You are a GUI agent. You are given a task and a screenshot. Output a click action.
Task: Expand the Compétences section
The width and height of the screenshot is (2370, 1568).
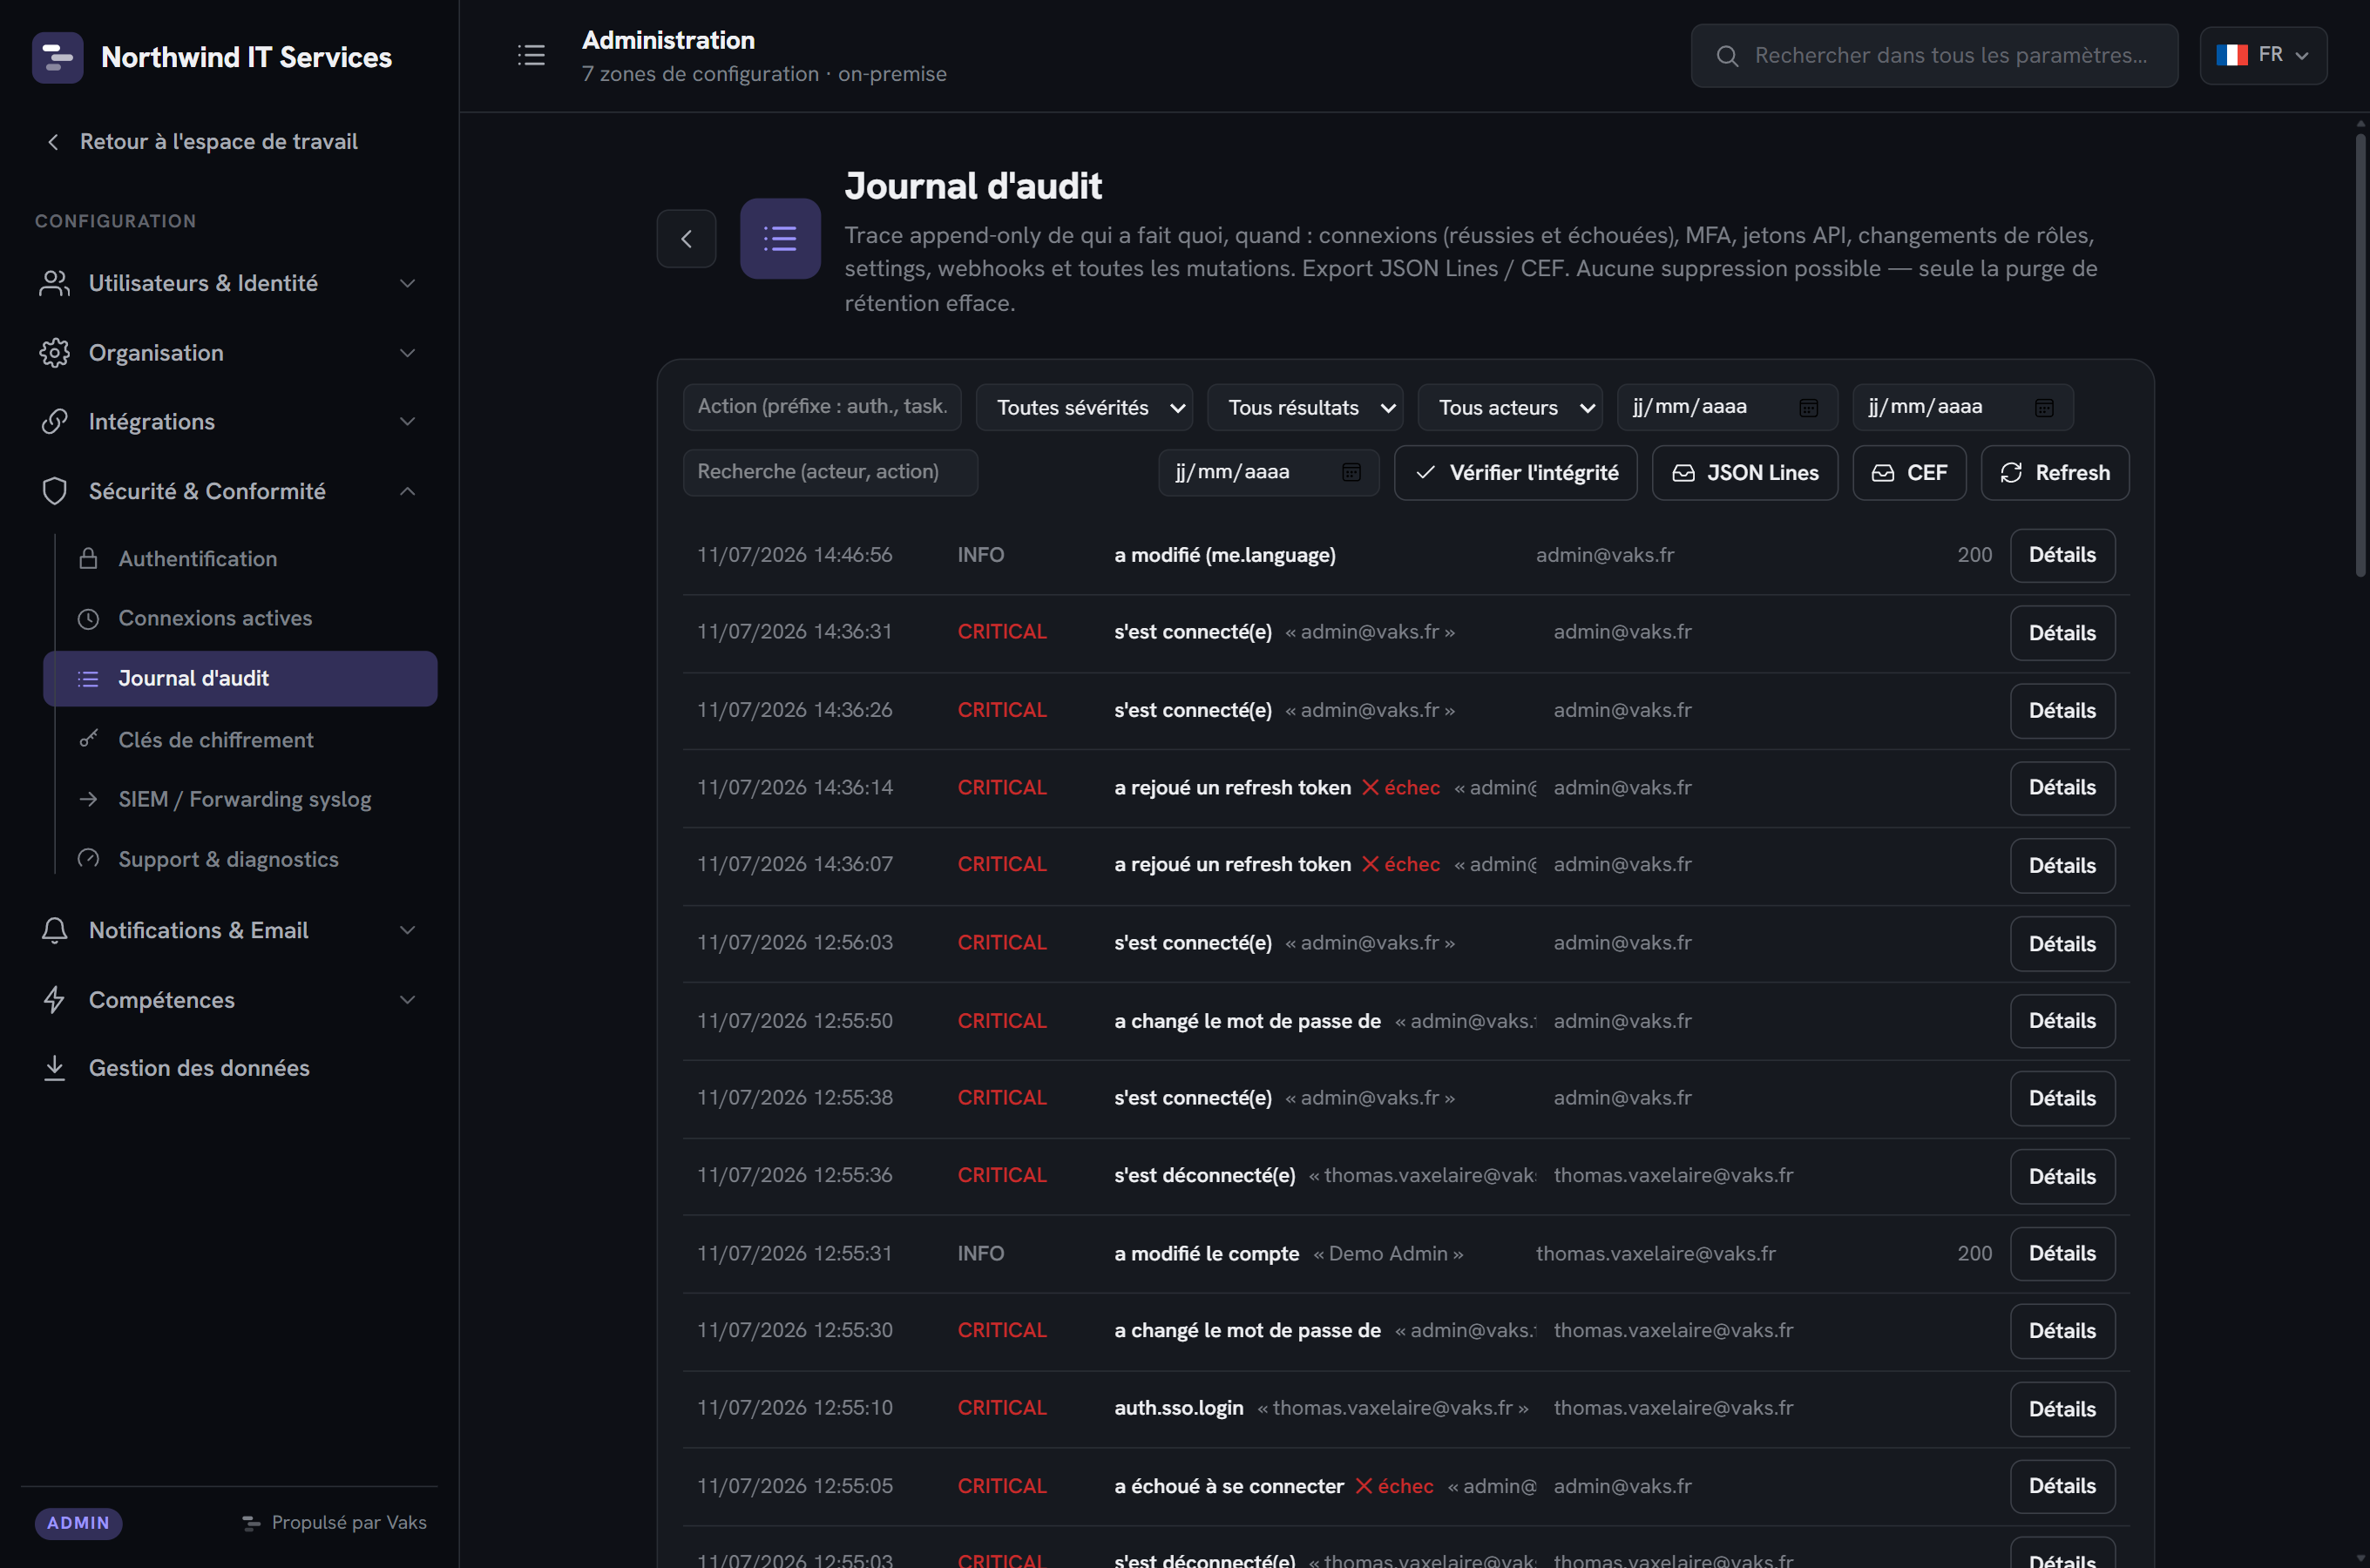407,999
